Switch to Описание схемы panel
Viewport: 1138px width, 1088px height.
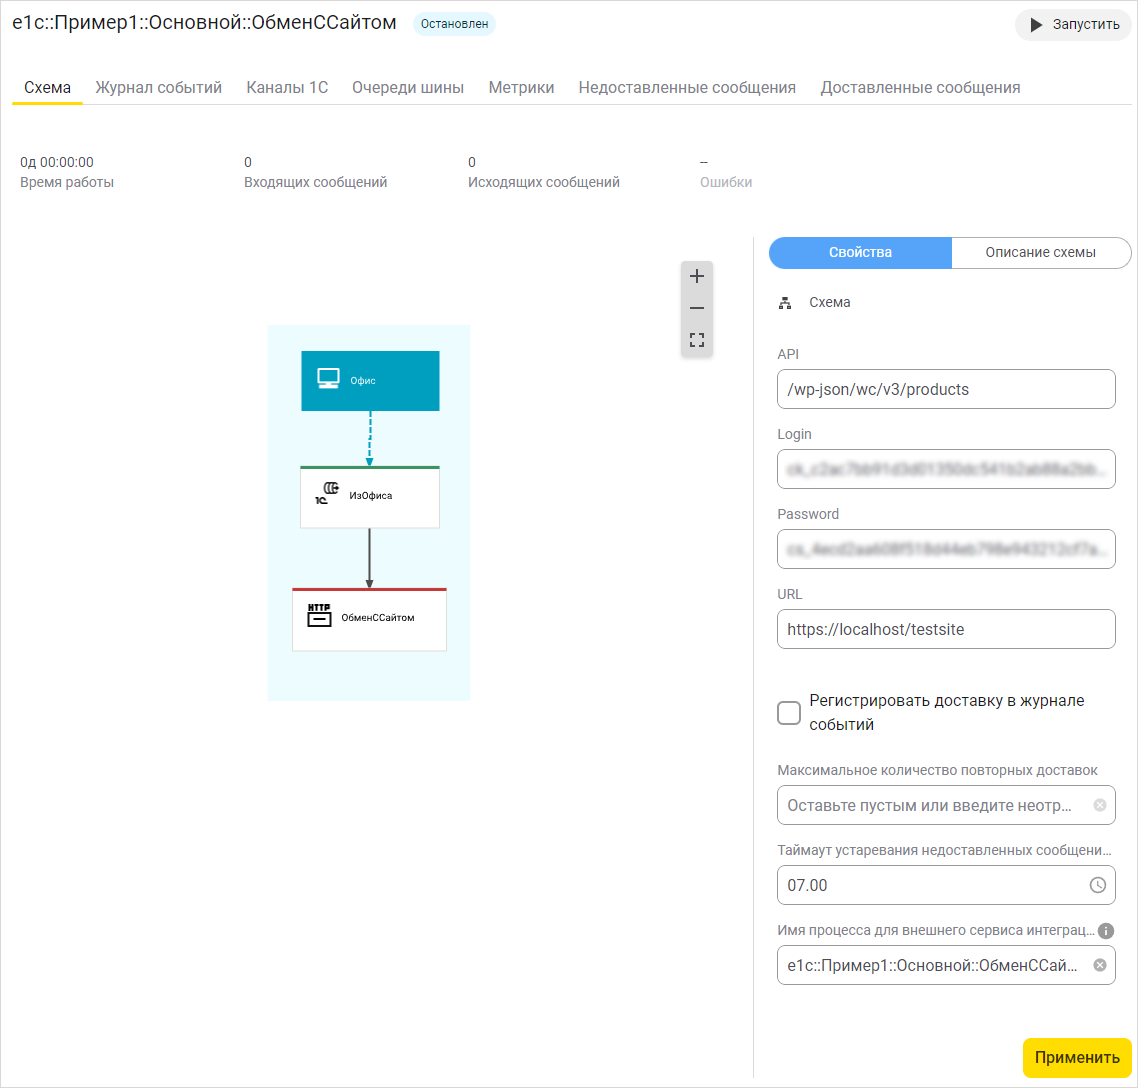point(1040,253)
